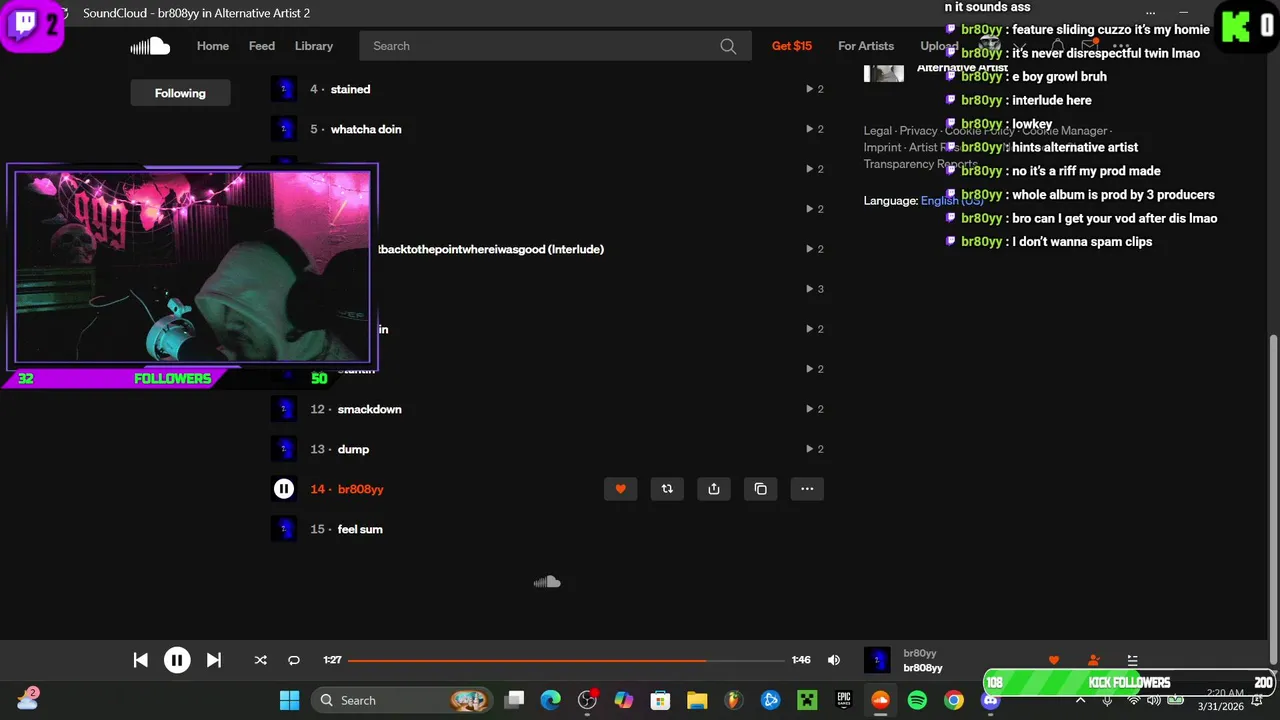Open Microsoft Store from the taskbar
Viewport: 1280px width, 720px height.
pyautogui.click(x=660, y=700)
